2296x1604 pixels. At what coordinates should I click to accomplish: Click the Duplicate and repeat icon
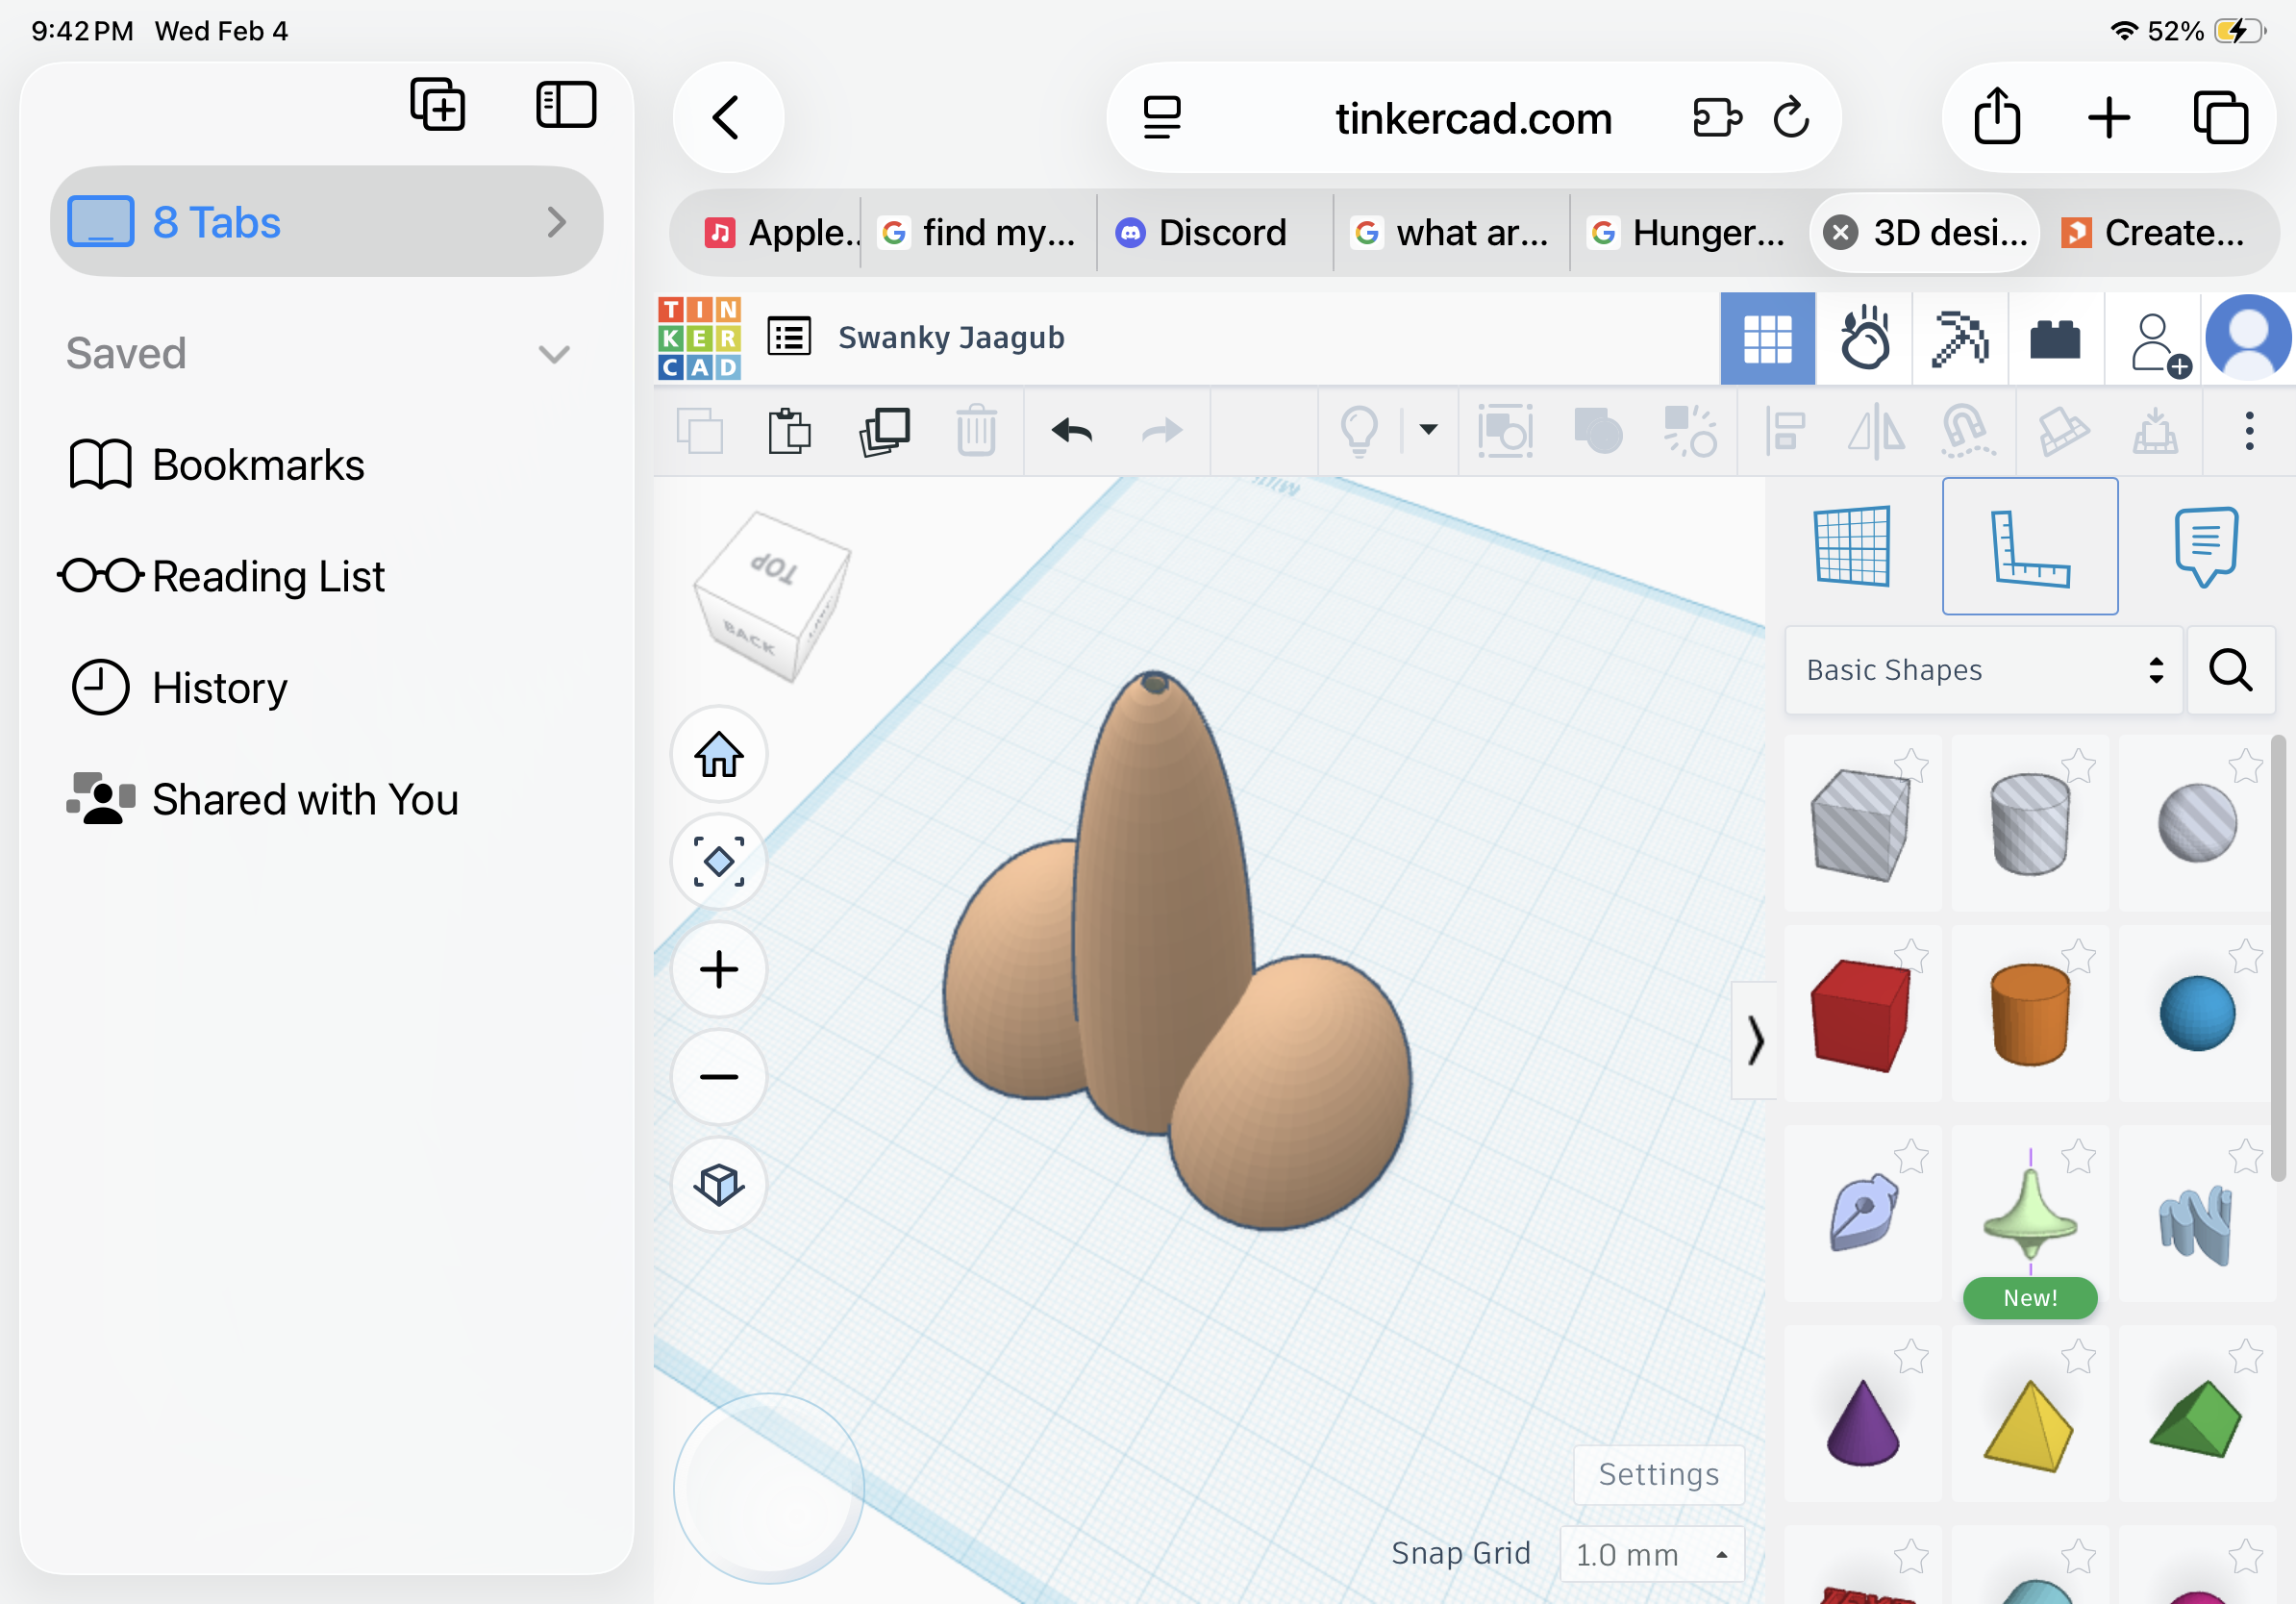885,432
